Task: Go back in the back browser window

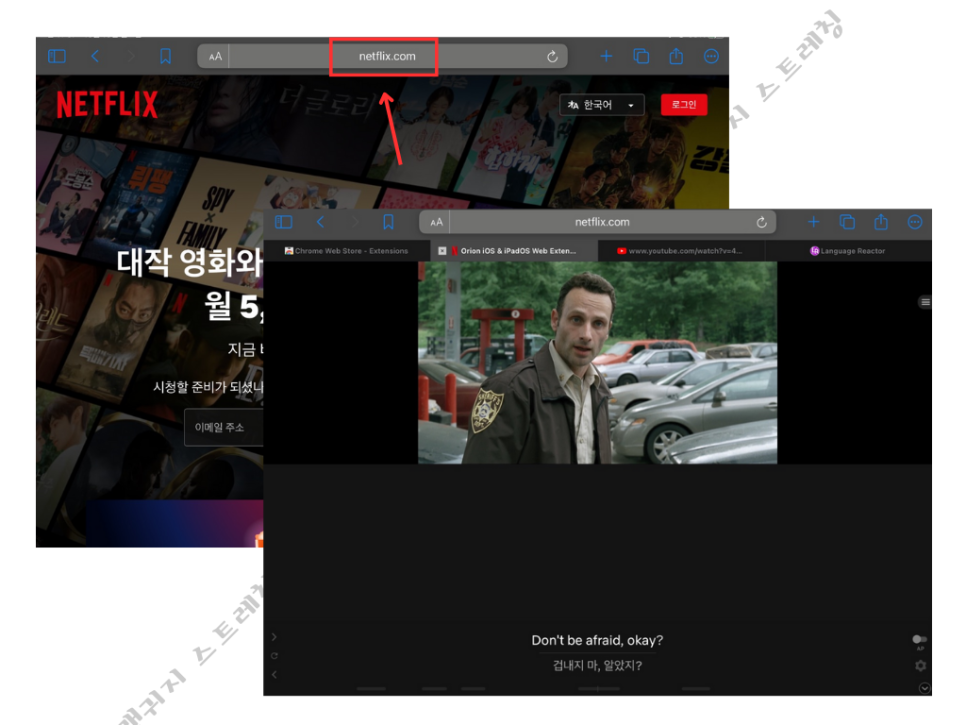Action: (x=95, y=57)
